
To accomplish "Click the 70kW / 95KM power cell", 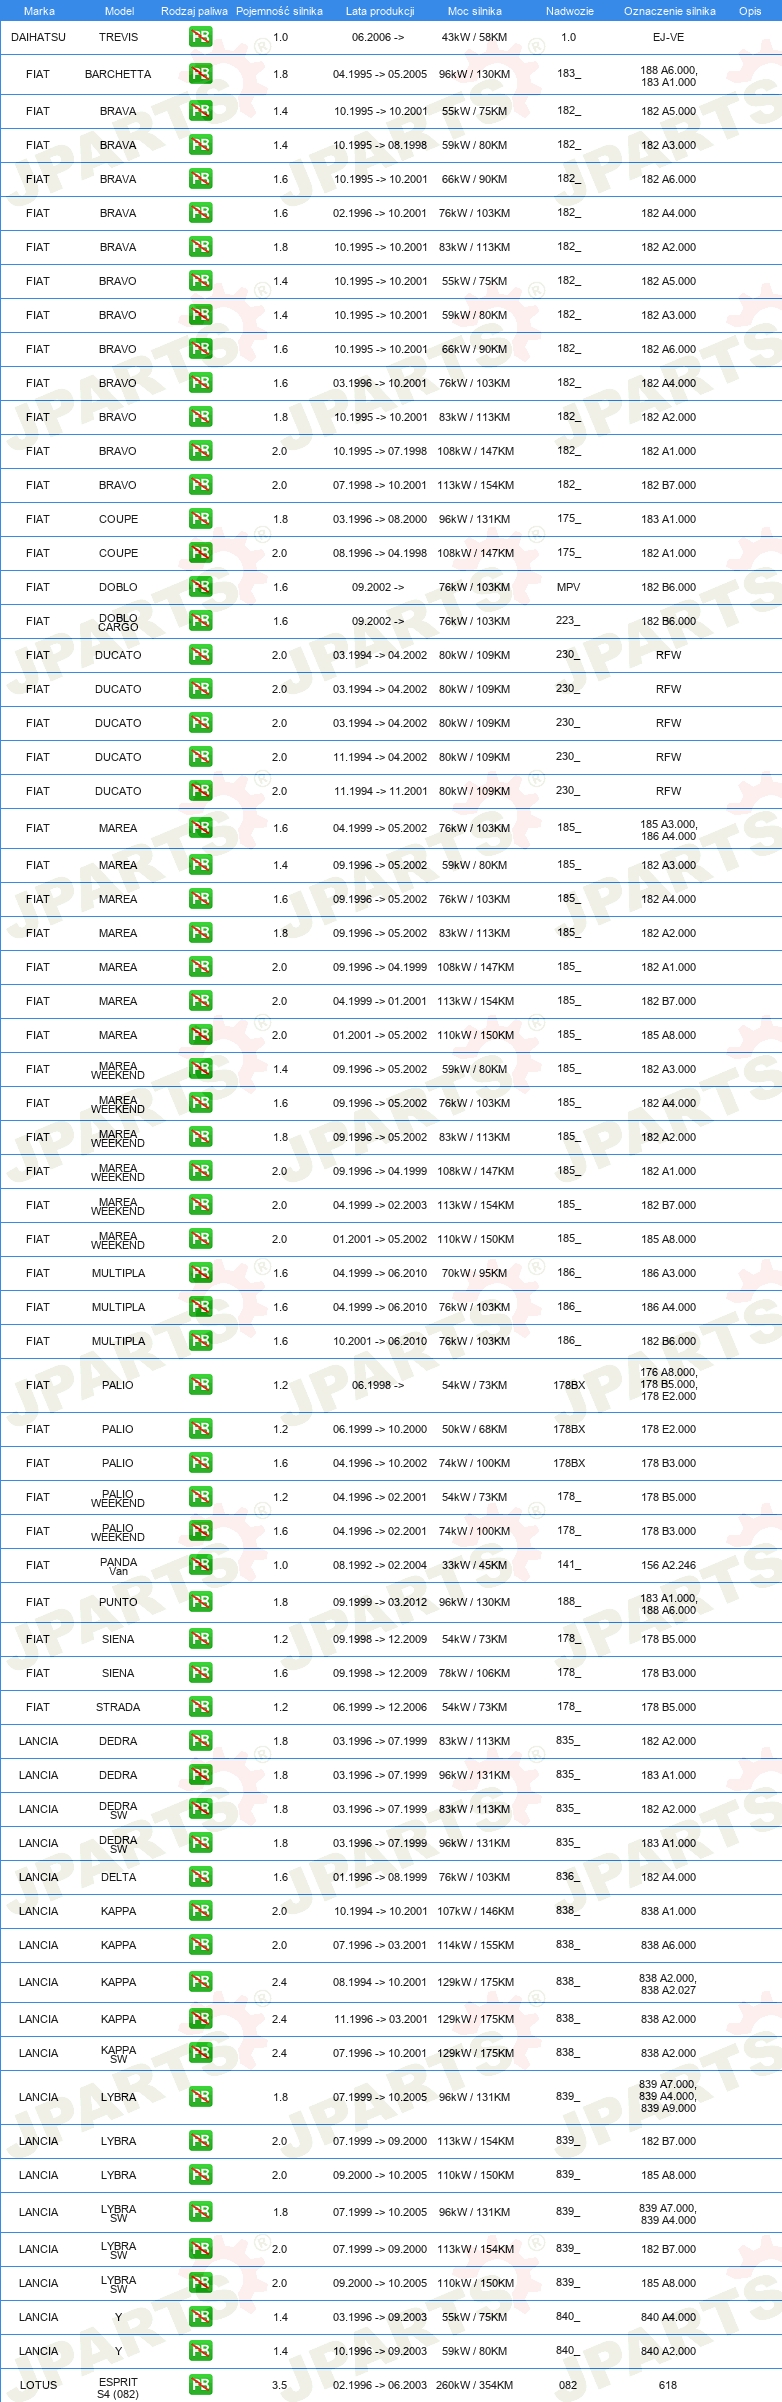I will (x=475, y=1273).
